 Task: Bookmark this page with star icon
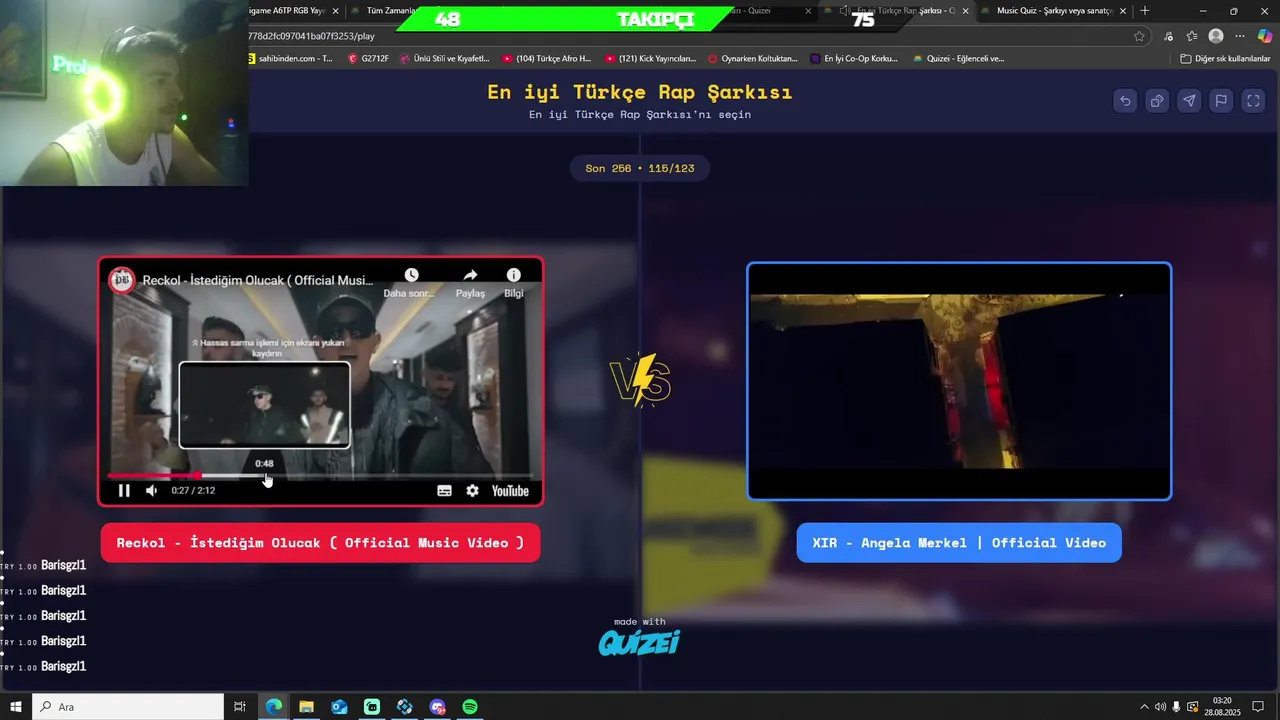1139,36
